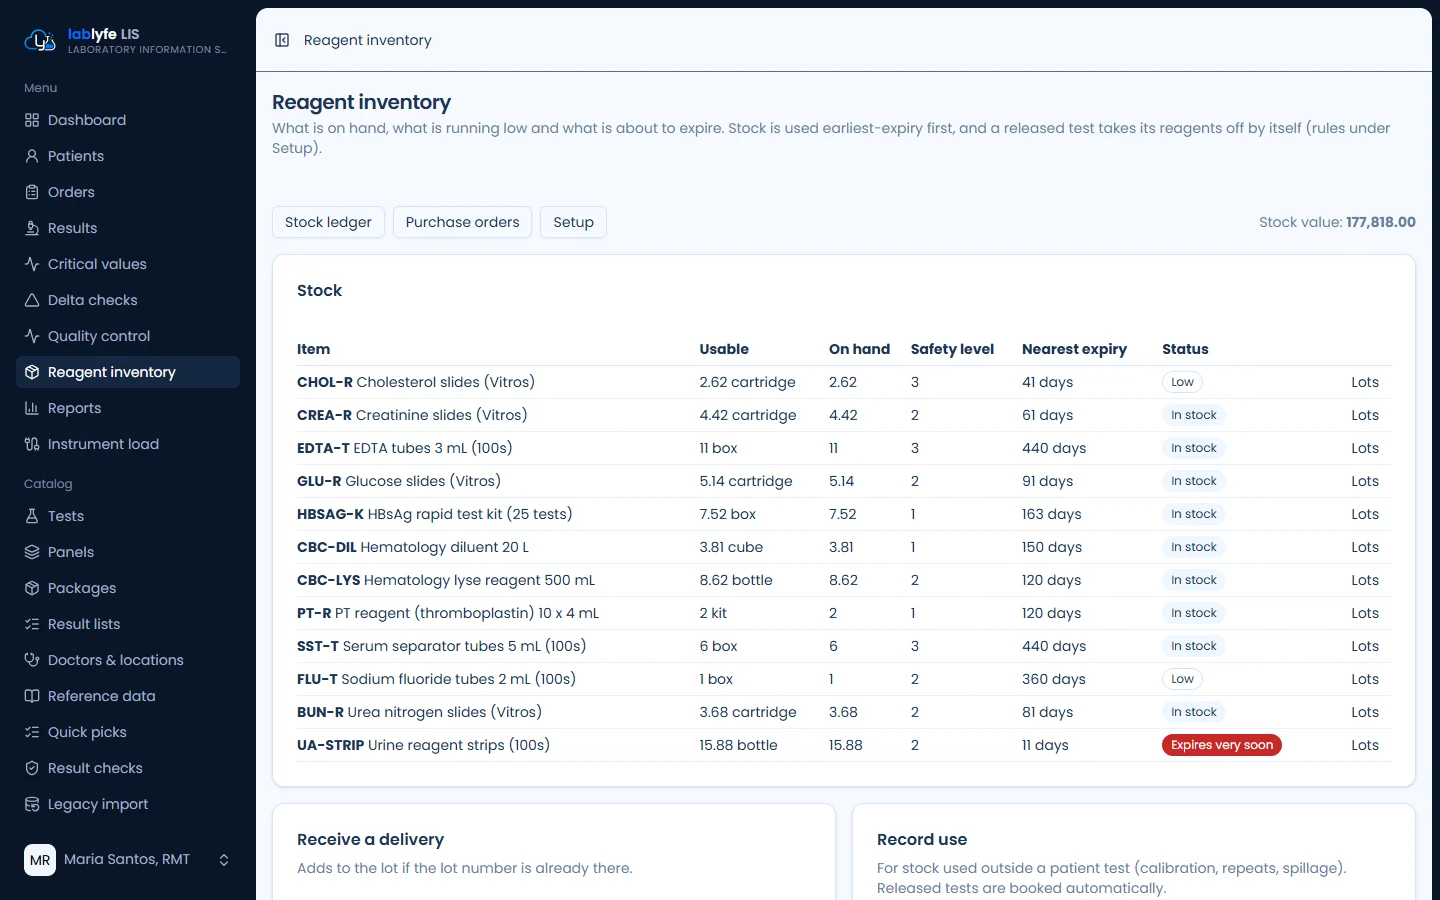Open Purchase orders

[x=462, y=222]
